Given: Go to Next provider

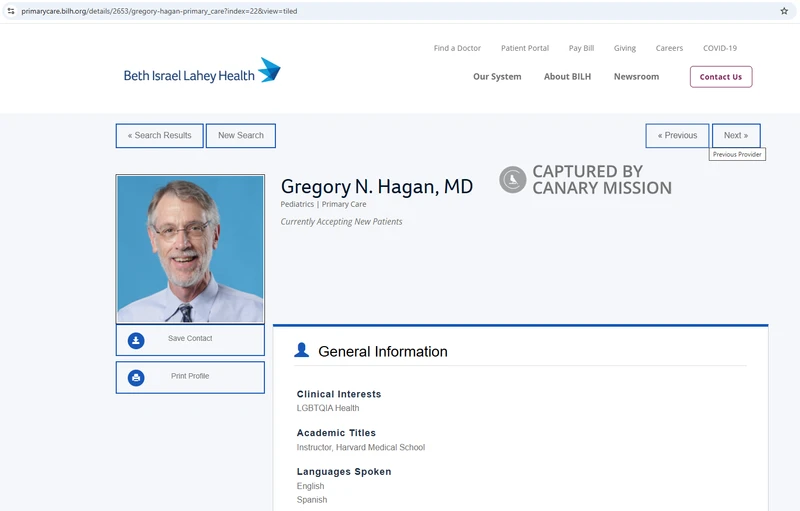Looking at the screenshot, I should coord(736,136).
